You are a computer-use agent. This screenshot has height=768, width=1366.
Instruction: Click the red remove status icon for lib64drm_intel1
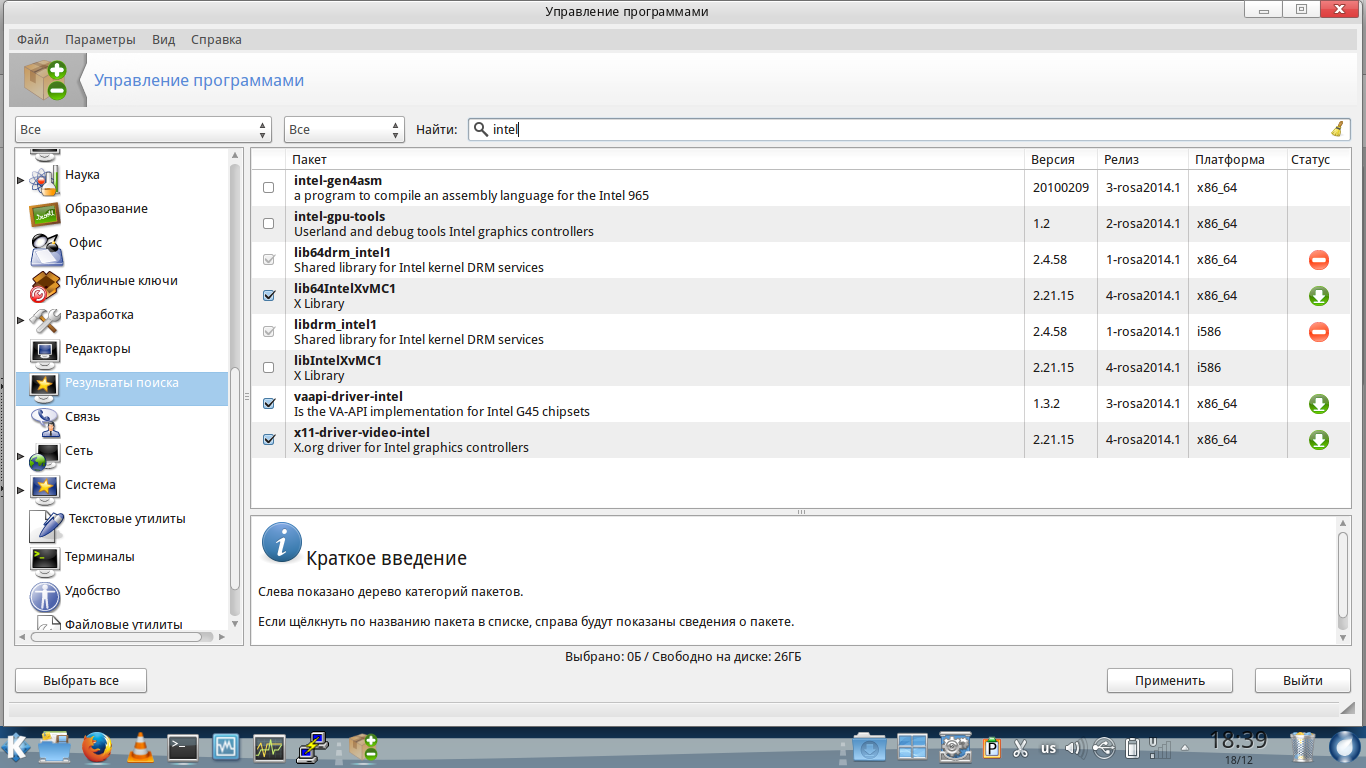point(1318,260)
